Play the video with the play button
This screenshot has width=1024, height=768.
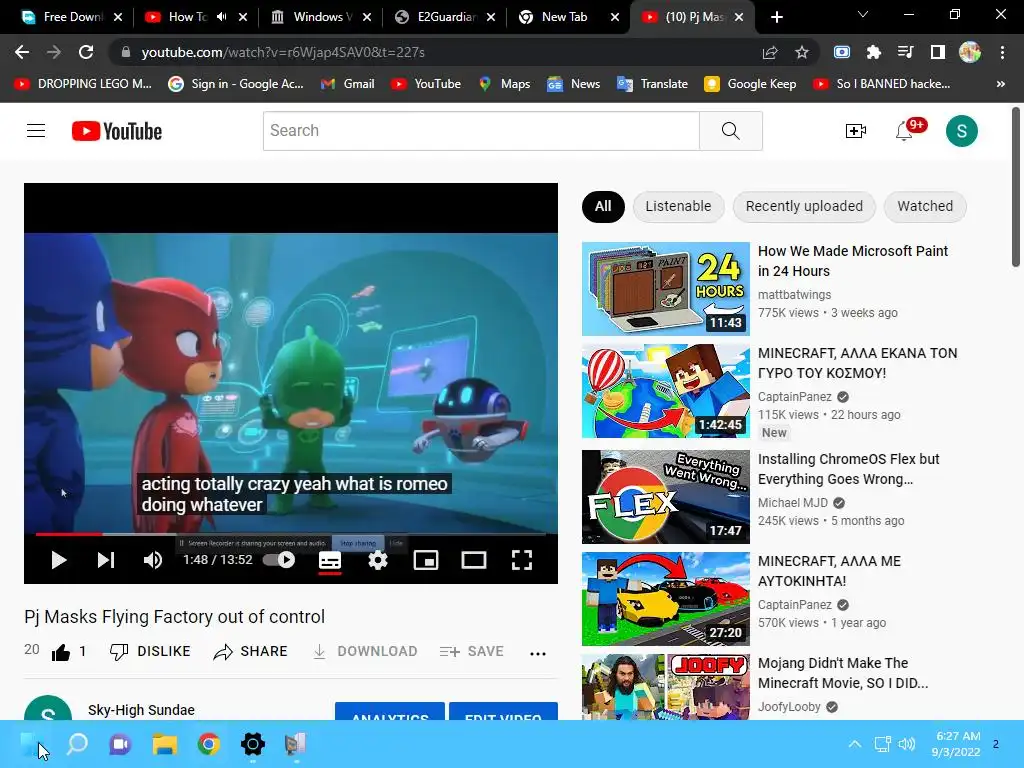coord(59,560)
